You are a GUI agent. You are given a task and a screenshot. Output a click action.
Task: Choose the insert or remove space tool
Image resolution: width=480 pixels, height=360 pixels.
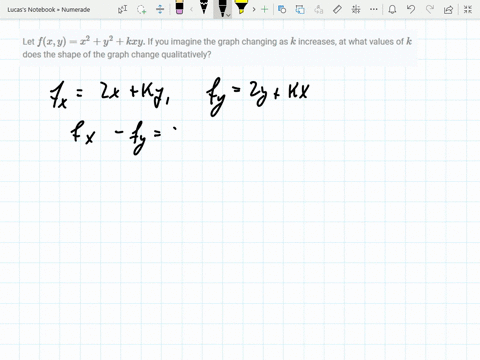pyautogui.click(x=160, y=9)
